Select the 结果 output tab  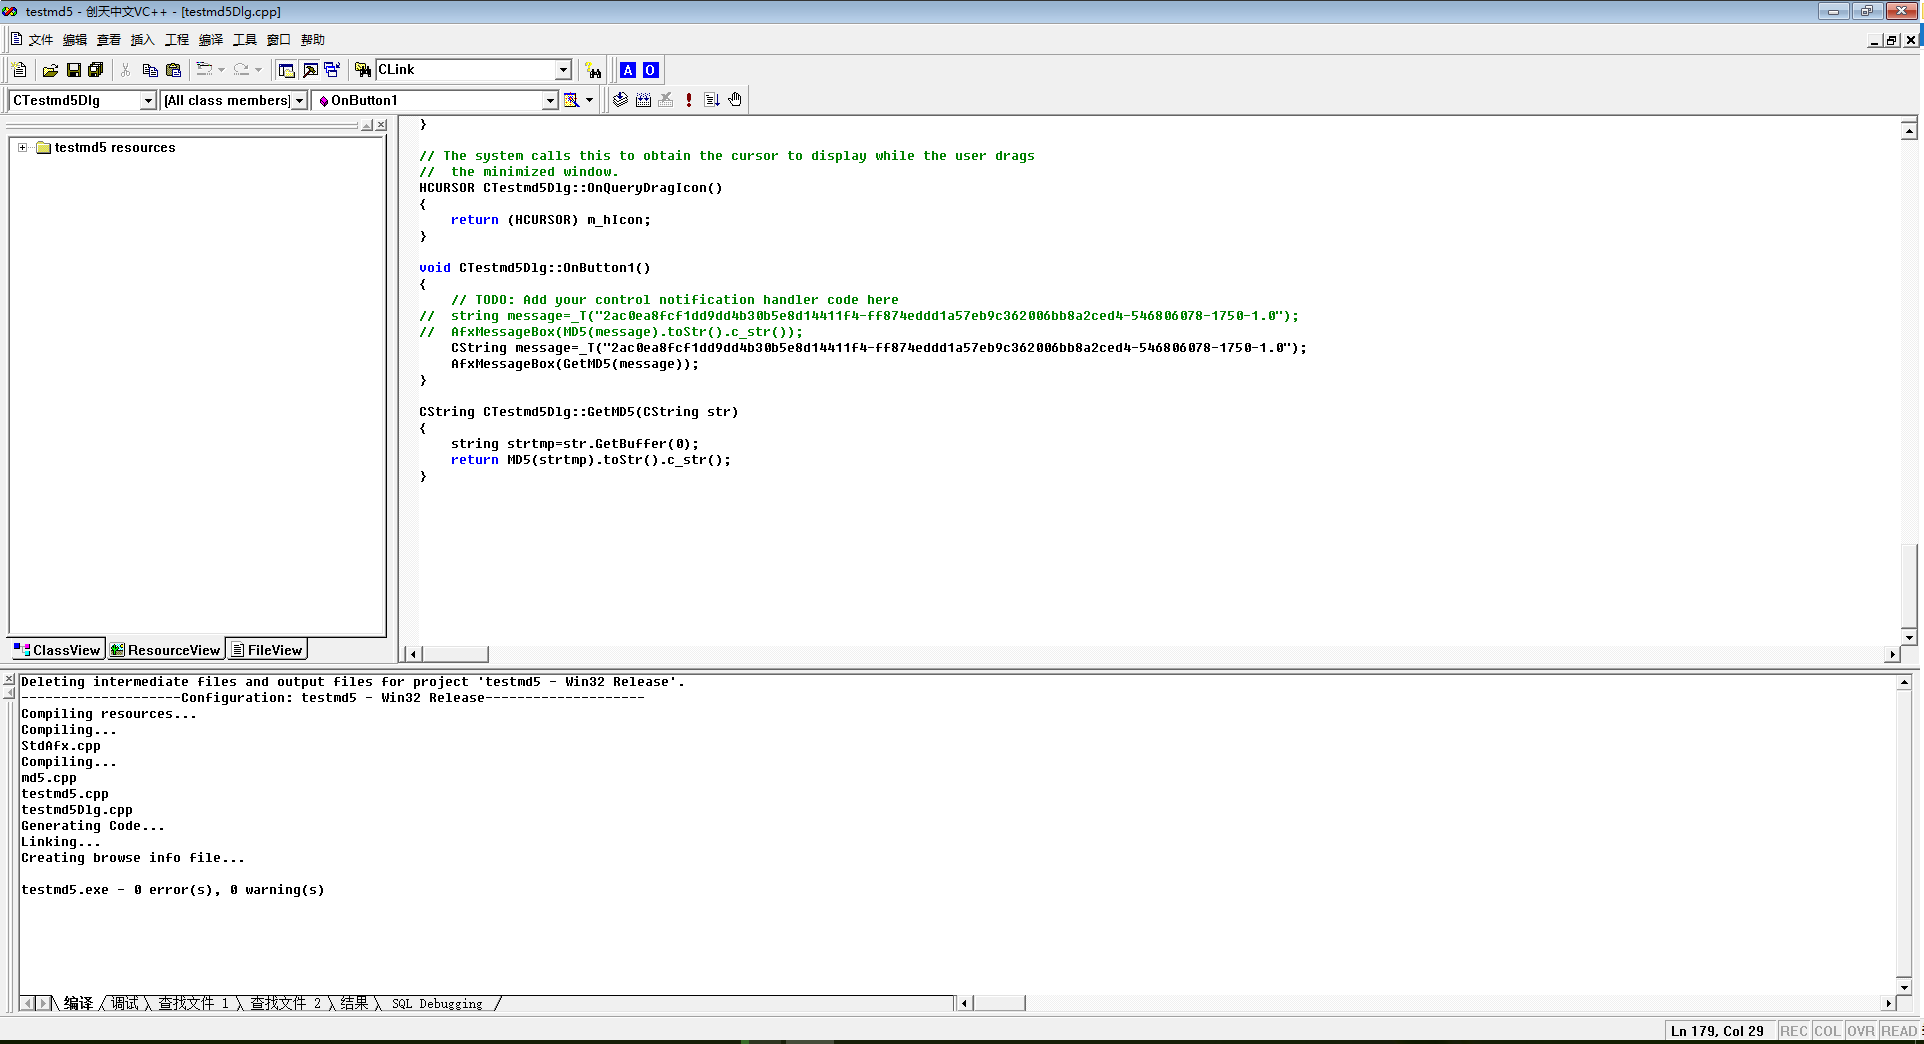click(354, 1003)
